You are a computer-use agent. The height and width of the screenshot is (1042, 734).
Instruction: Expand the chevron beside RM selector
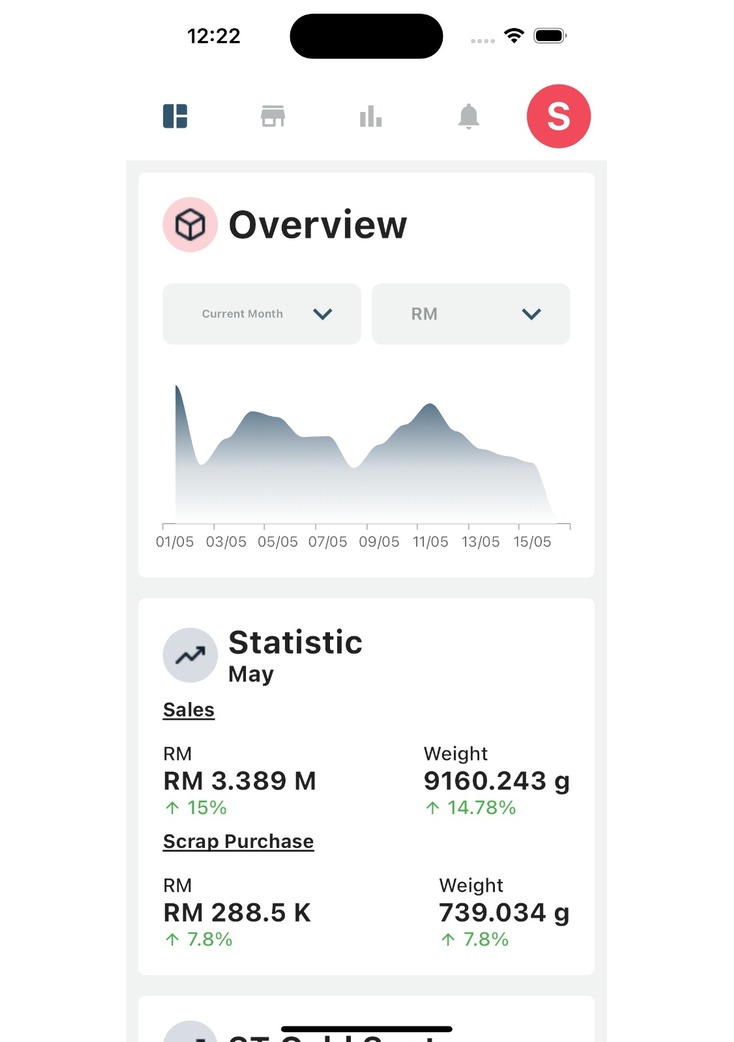531,314
